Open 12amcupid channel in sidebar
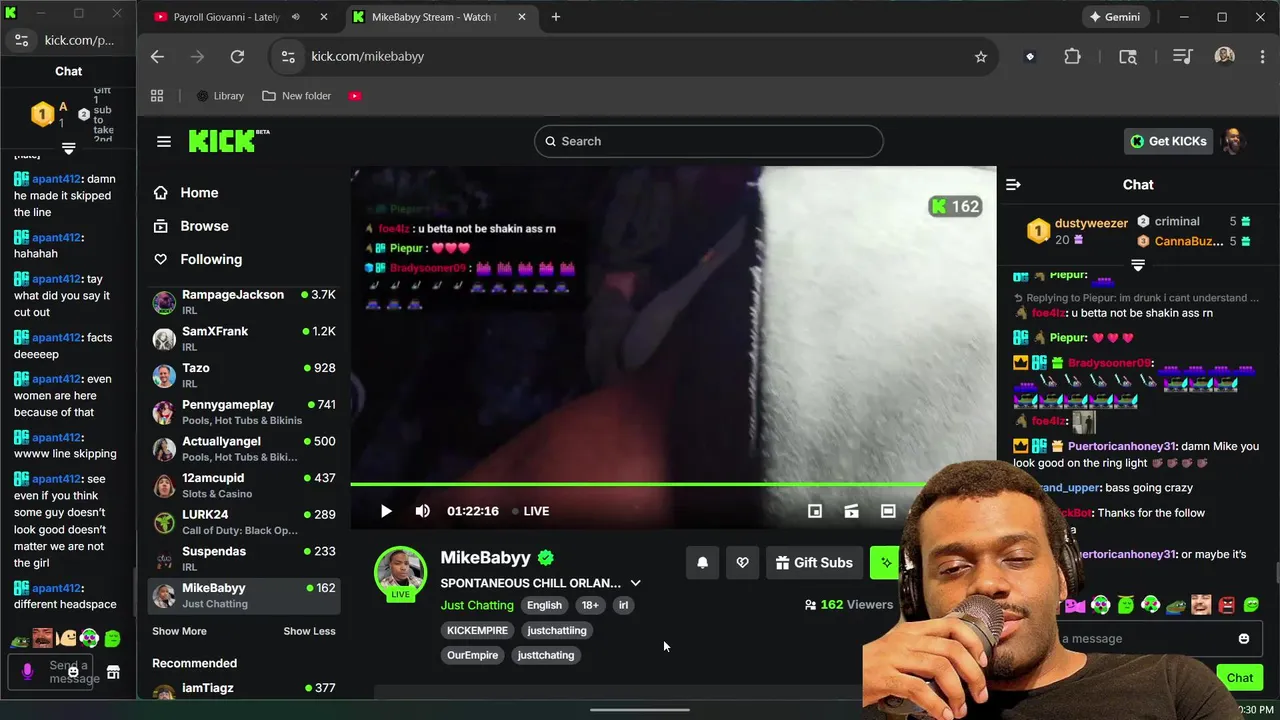Screen dimensions: 1280x720 tap(244, 485)
